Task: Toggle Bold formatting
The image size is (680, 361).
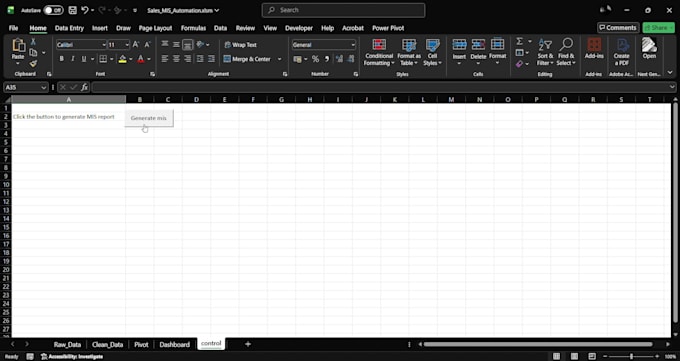Action: [62, 59]
